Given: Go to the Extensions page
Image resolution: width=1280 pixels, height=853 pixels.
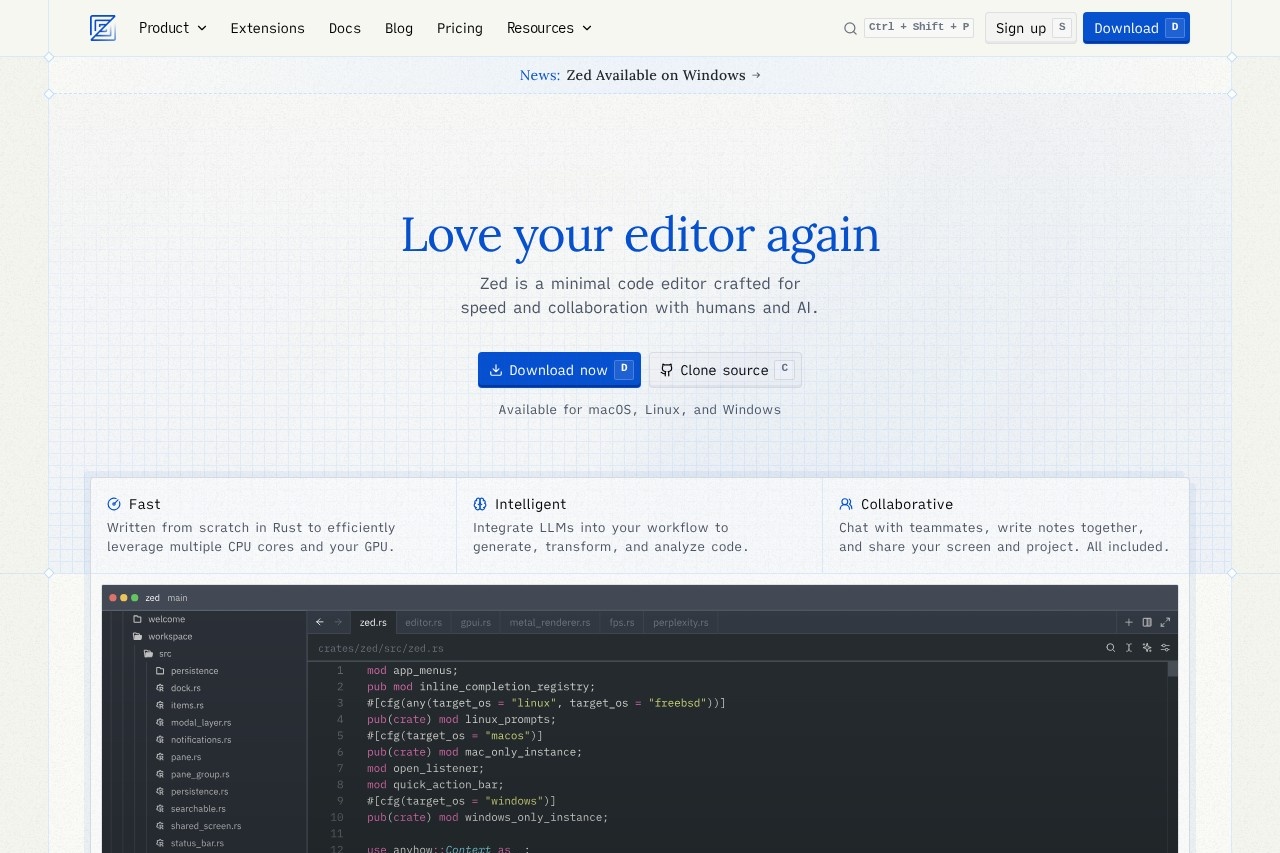Looking at the screenshot, I should coord(267,28).
